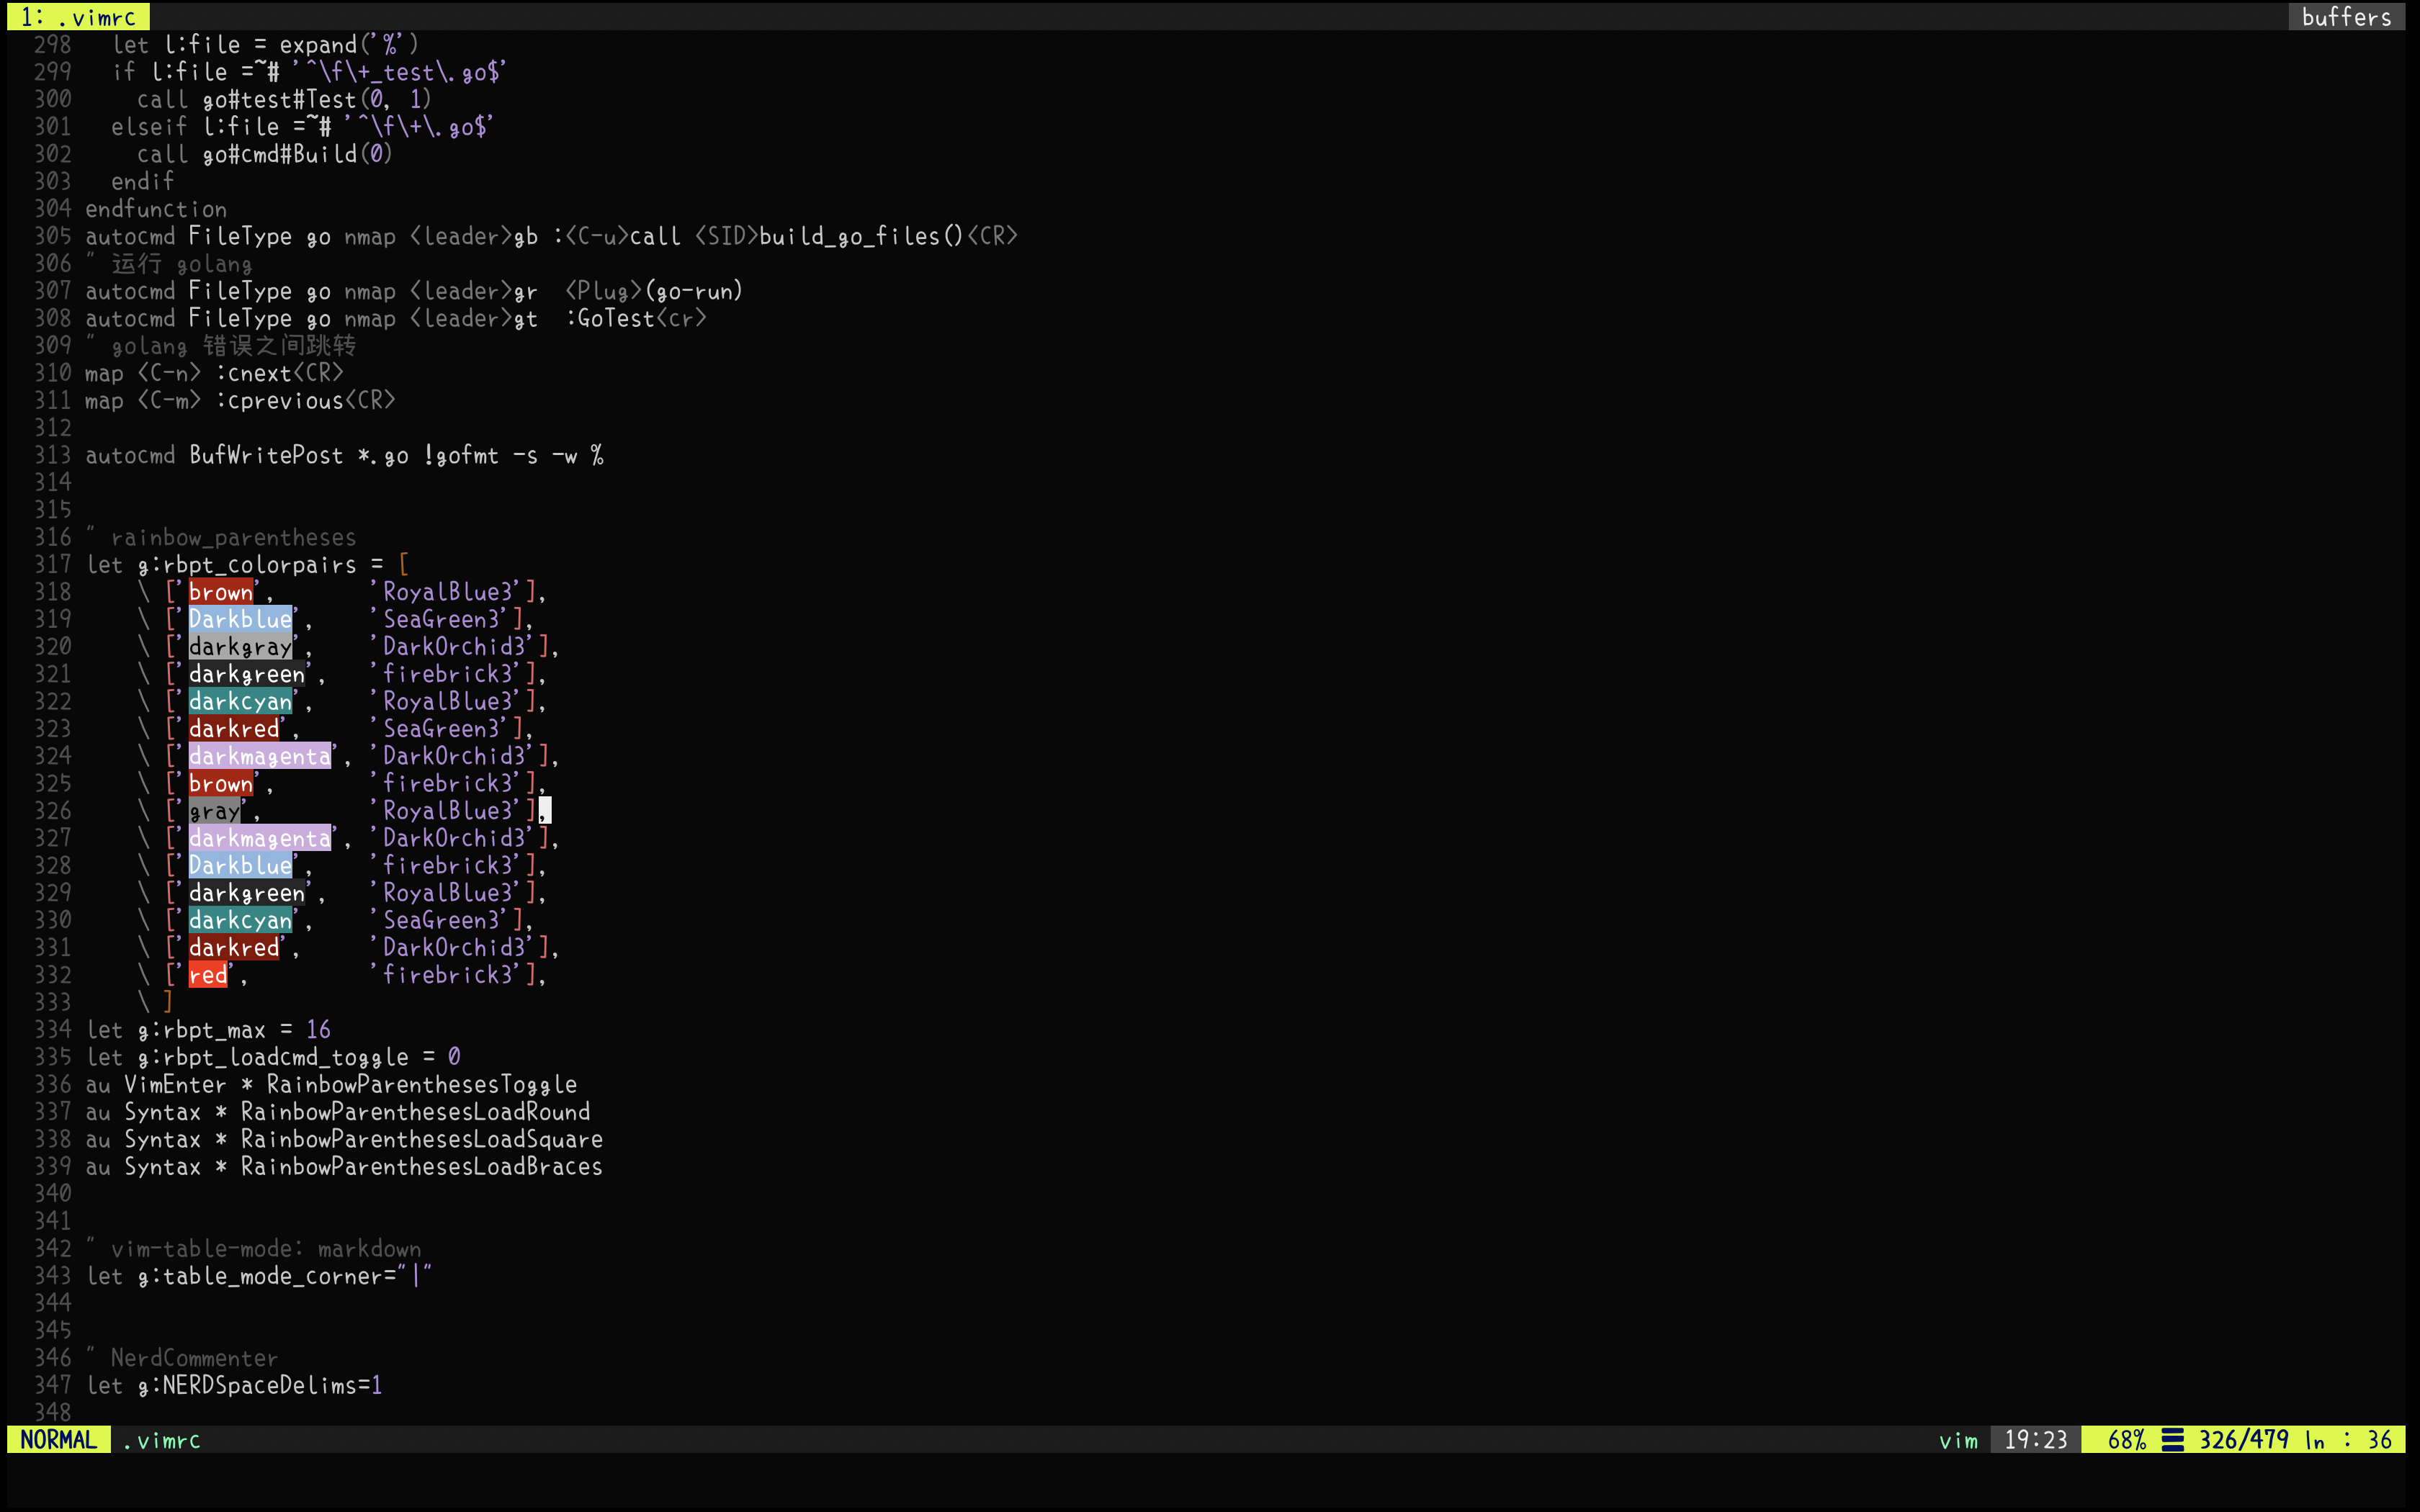Click the NORMAL mode indicator
The image size is (2420, 1512).
(58, 1440)
